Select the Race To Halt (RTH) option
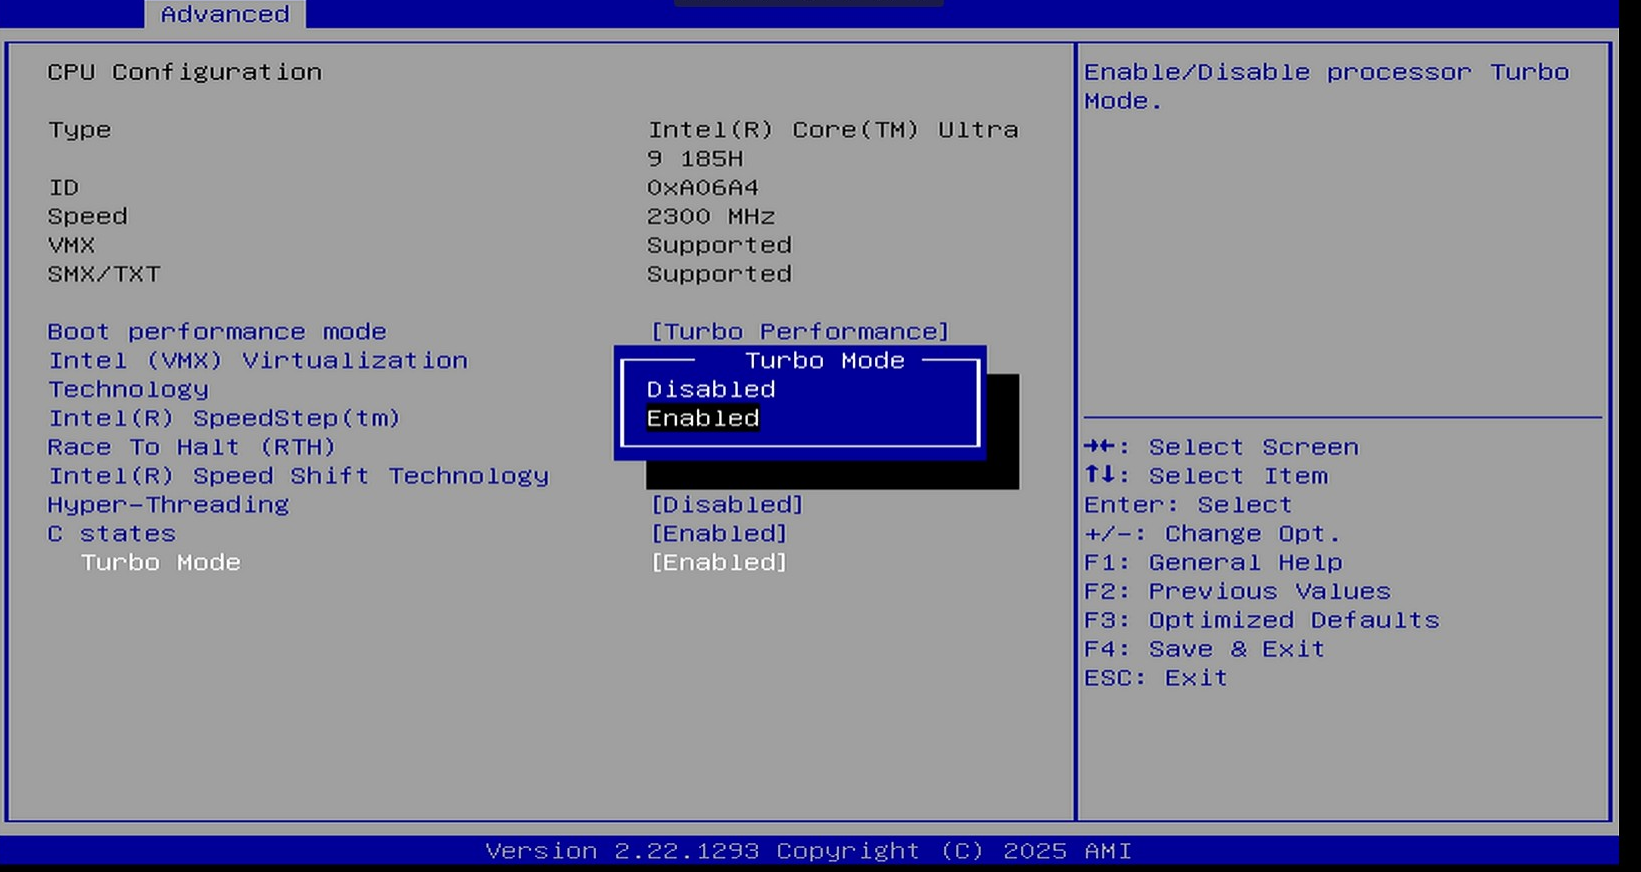Viewport: 1641px width, 872px height. click(x=191, y=447)
